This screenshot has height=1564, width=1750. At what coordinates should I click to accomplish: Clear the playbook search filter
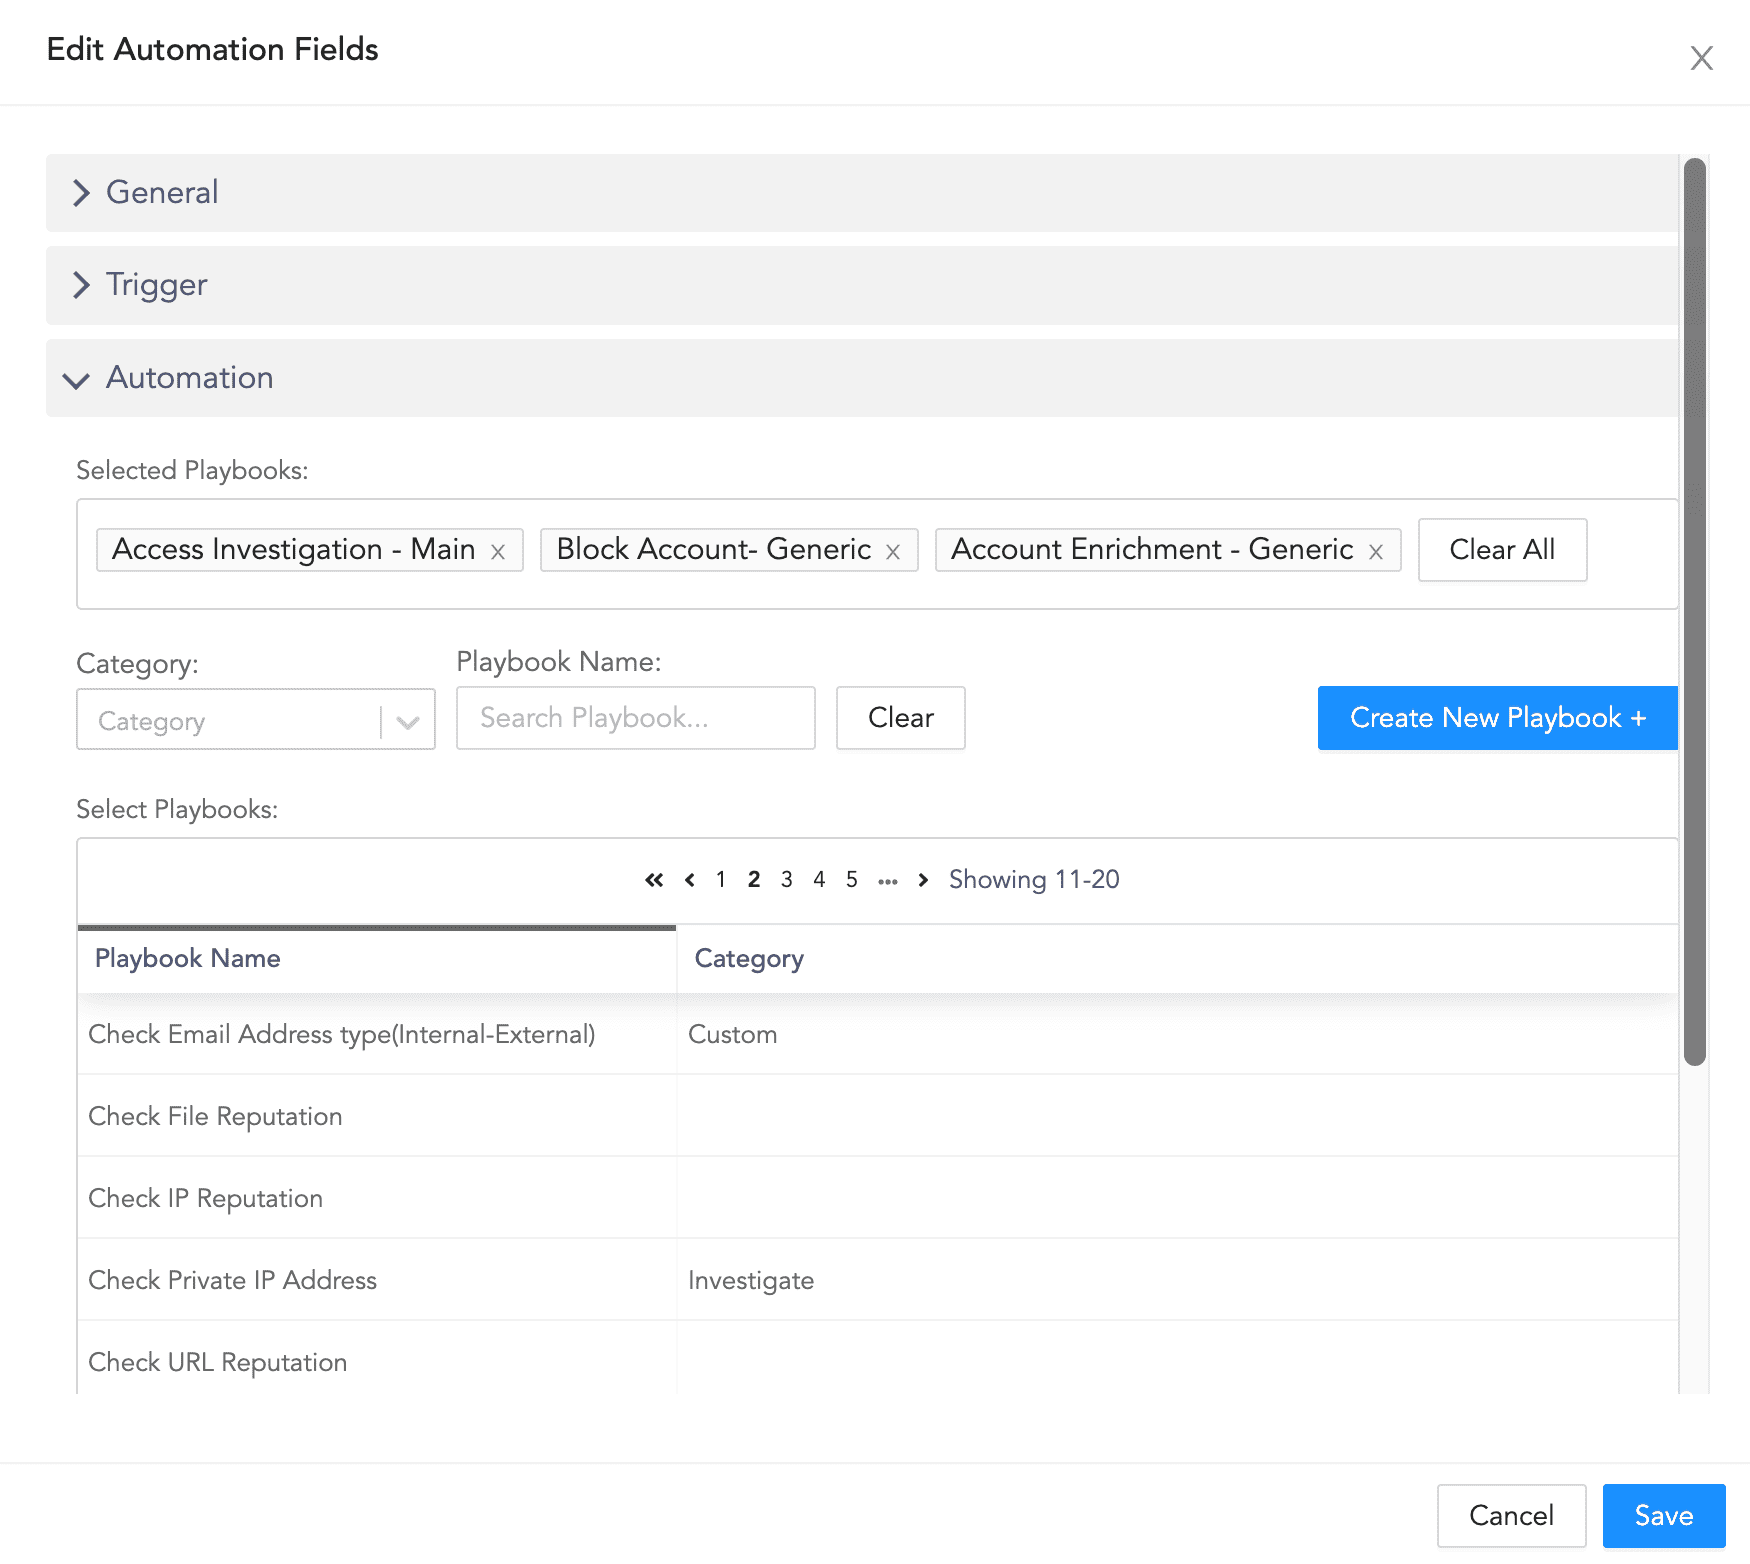[899, 718]
